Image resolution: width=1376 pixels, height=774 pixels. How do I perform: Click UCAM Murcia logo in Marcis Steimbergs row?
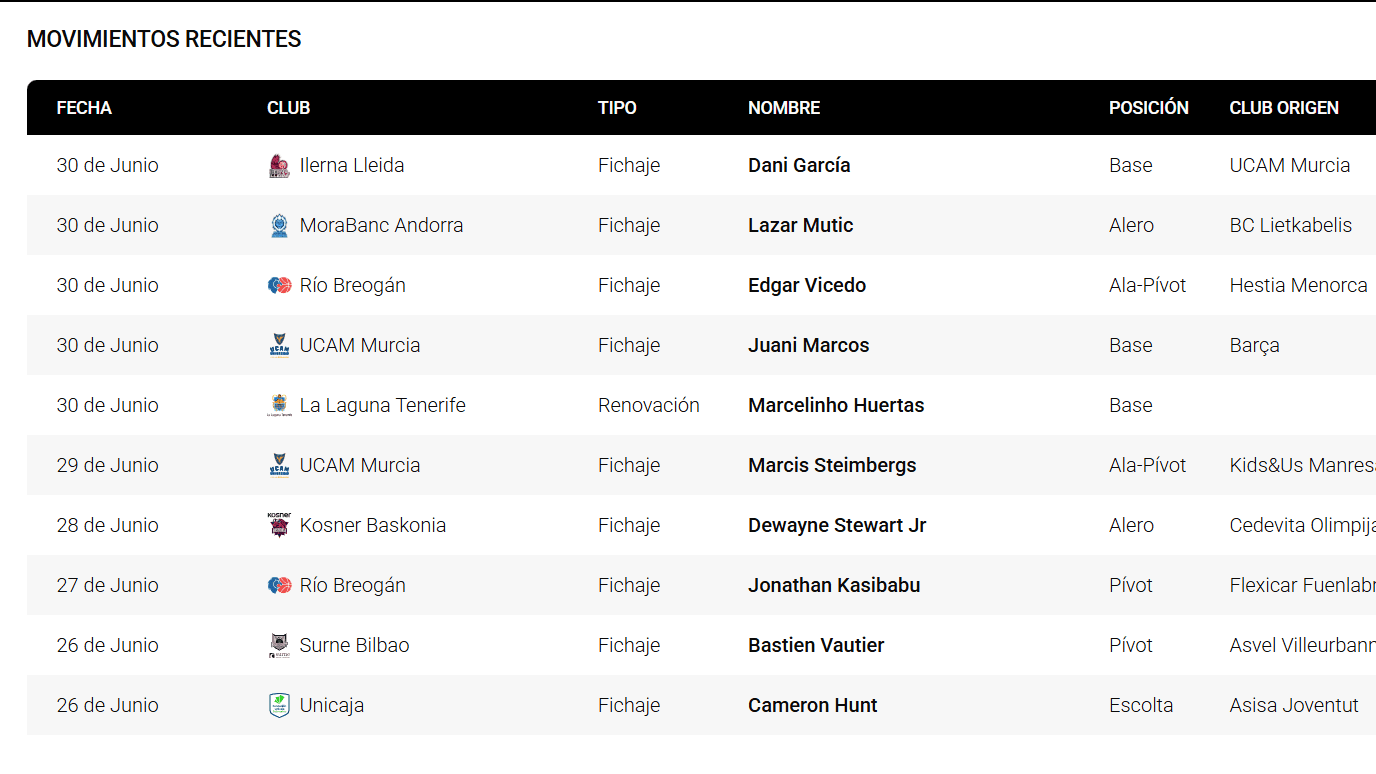pyautogui.click(x=279, y=466)
